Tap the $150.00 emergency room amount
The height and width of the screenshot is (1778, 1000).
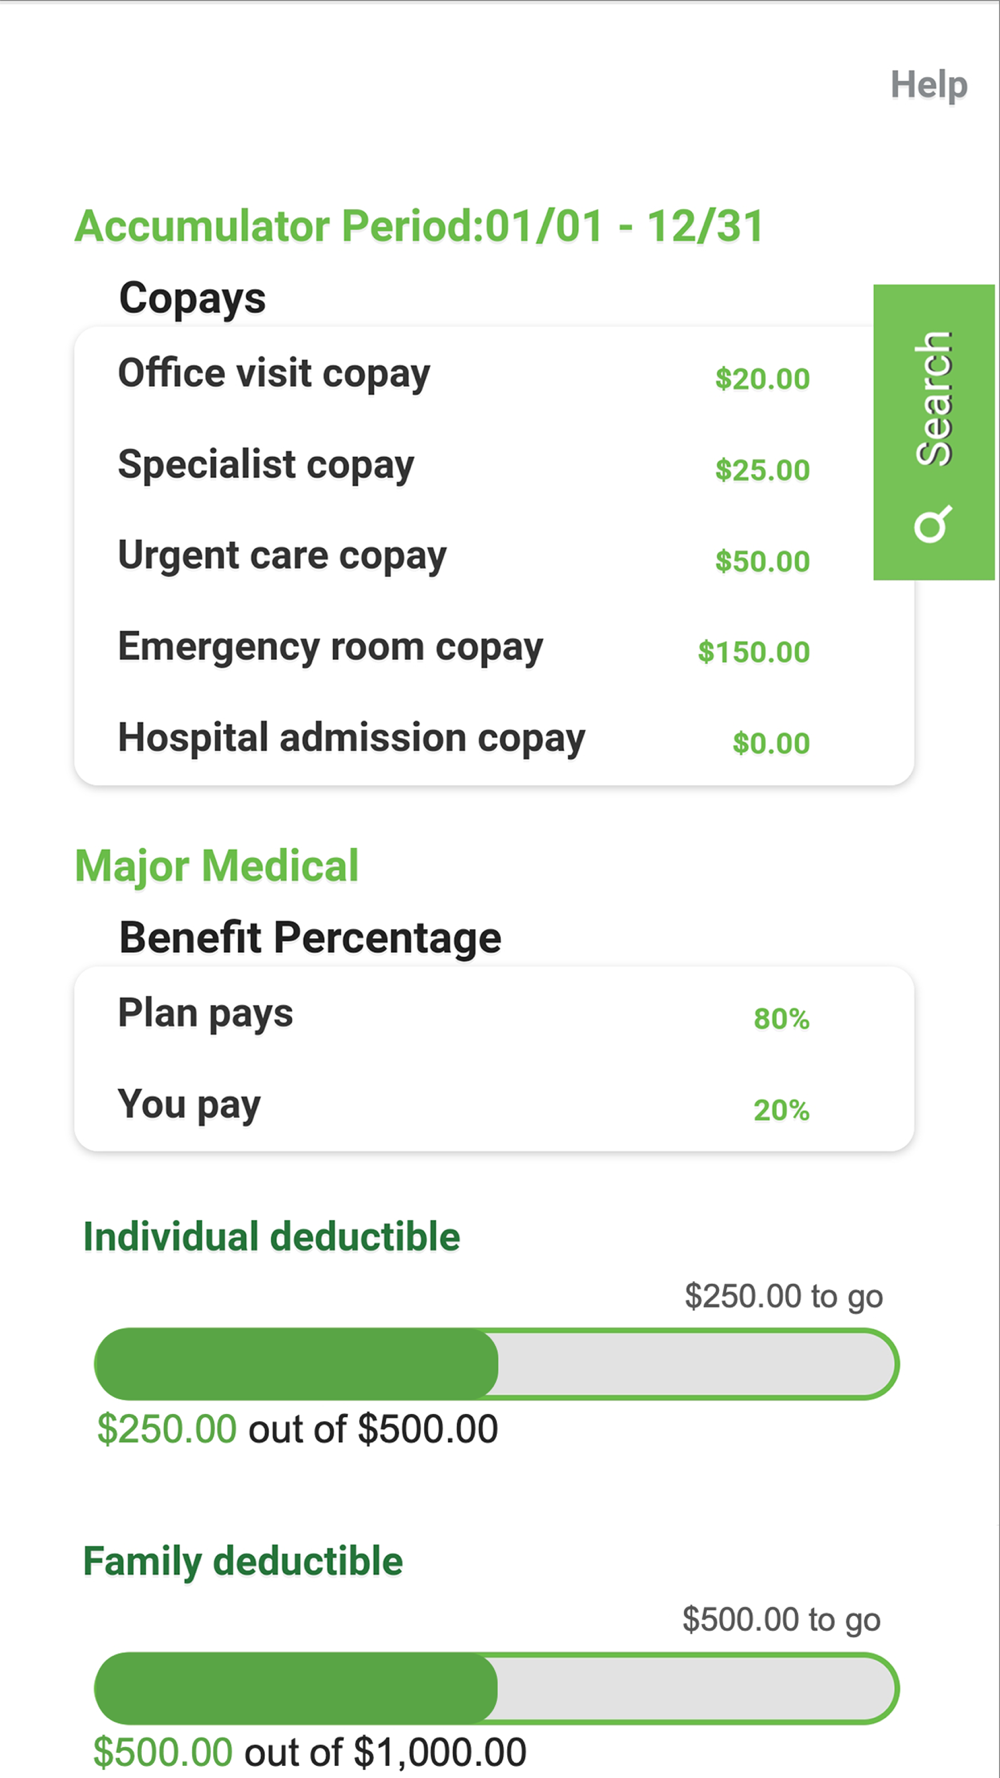(754, 652)
